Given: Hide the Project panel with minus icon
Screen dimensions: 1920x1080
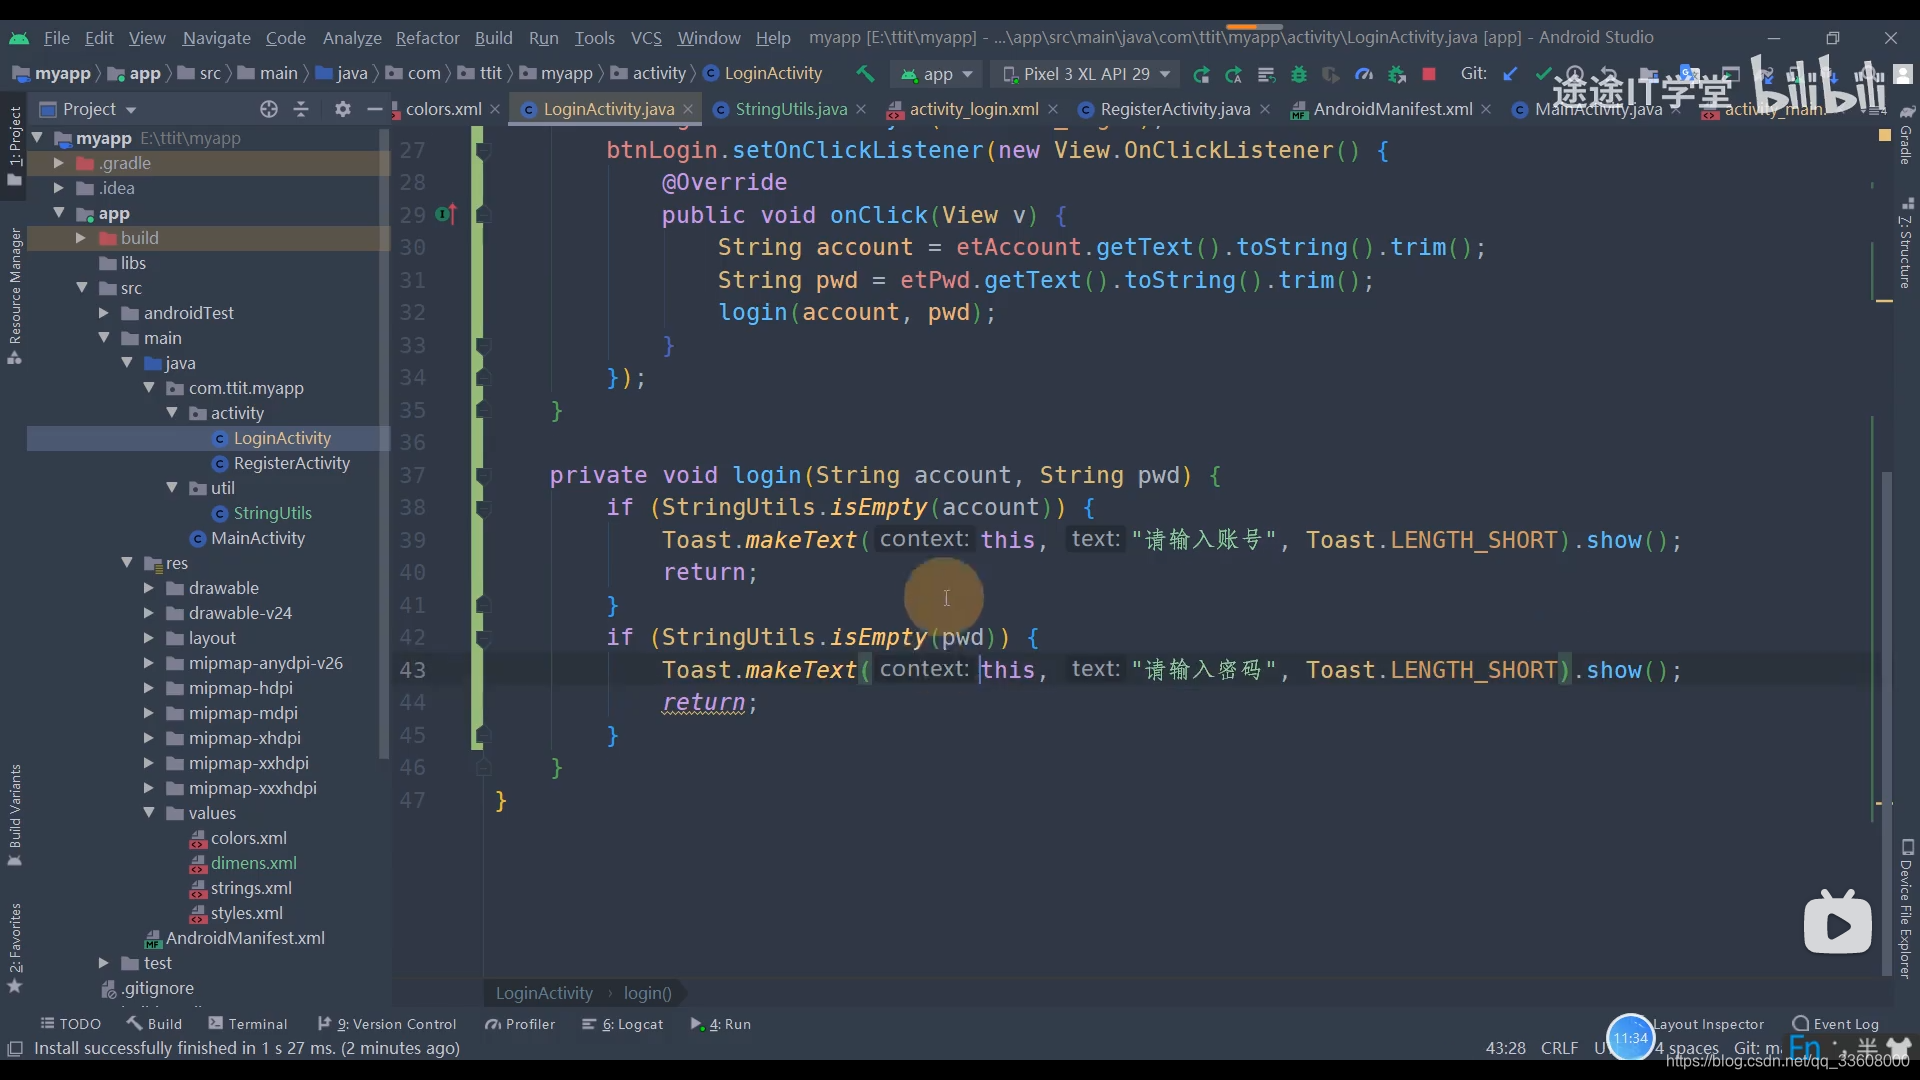Looking at the screenshot, I should click(x=375, y=109).
